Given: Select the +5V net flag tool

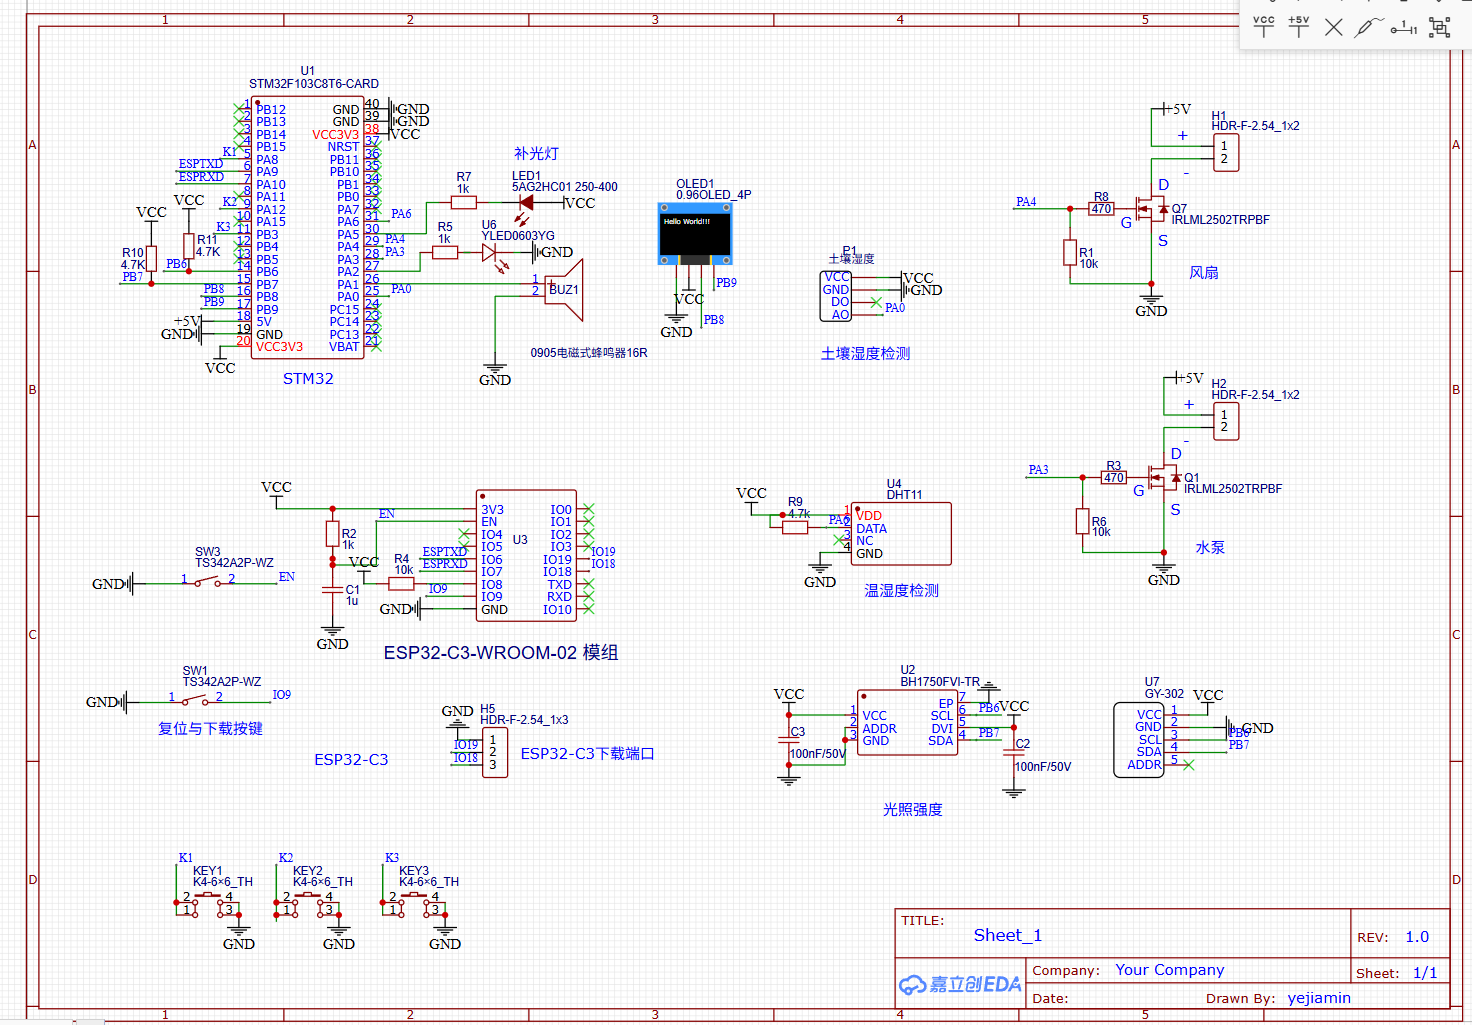Looking at the screenshot, I should 1299,26.
